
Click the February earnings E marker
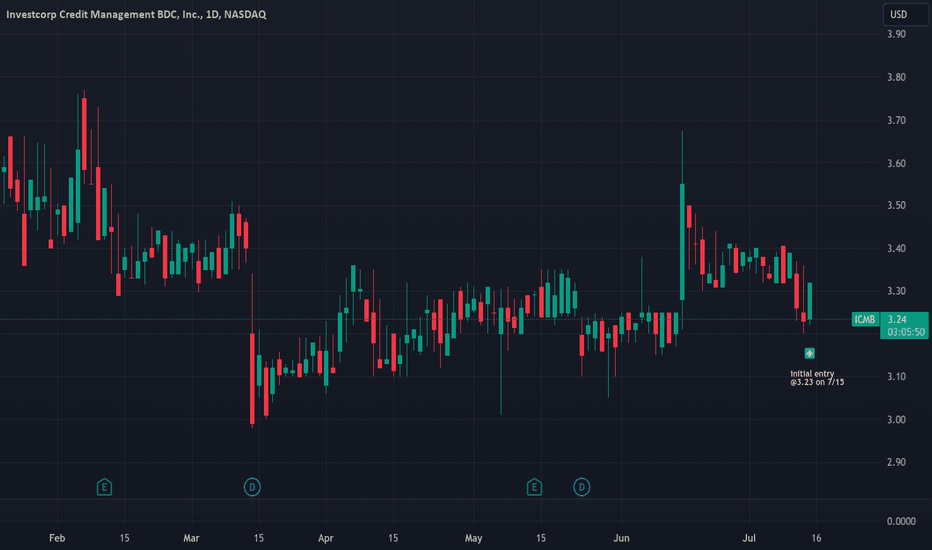click(104, 488)
